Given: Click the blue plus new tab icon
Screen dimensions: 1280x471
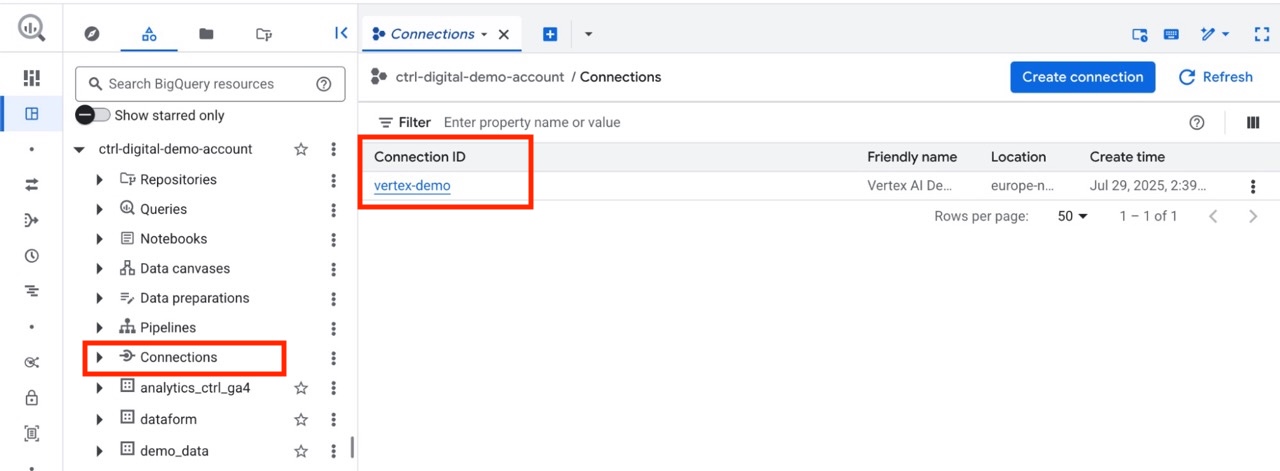Looking at the screenshot, I should 550,34.
